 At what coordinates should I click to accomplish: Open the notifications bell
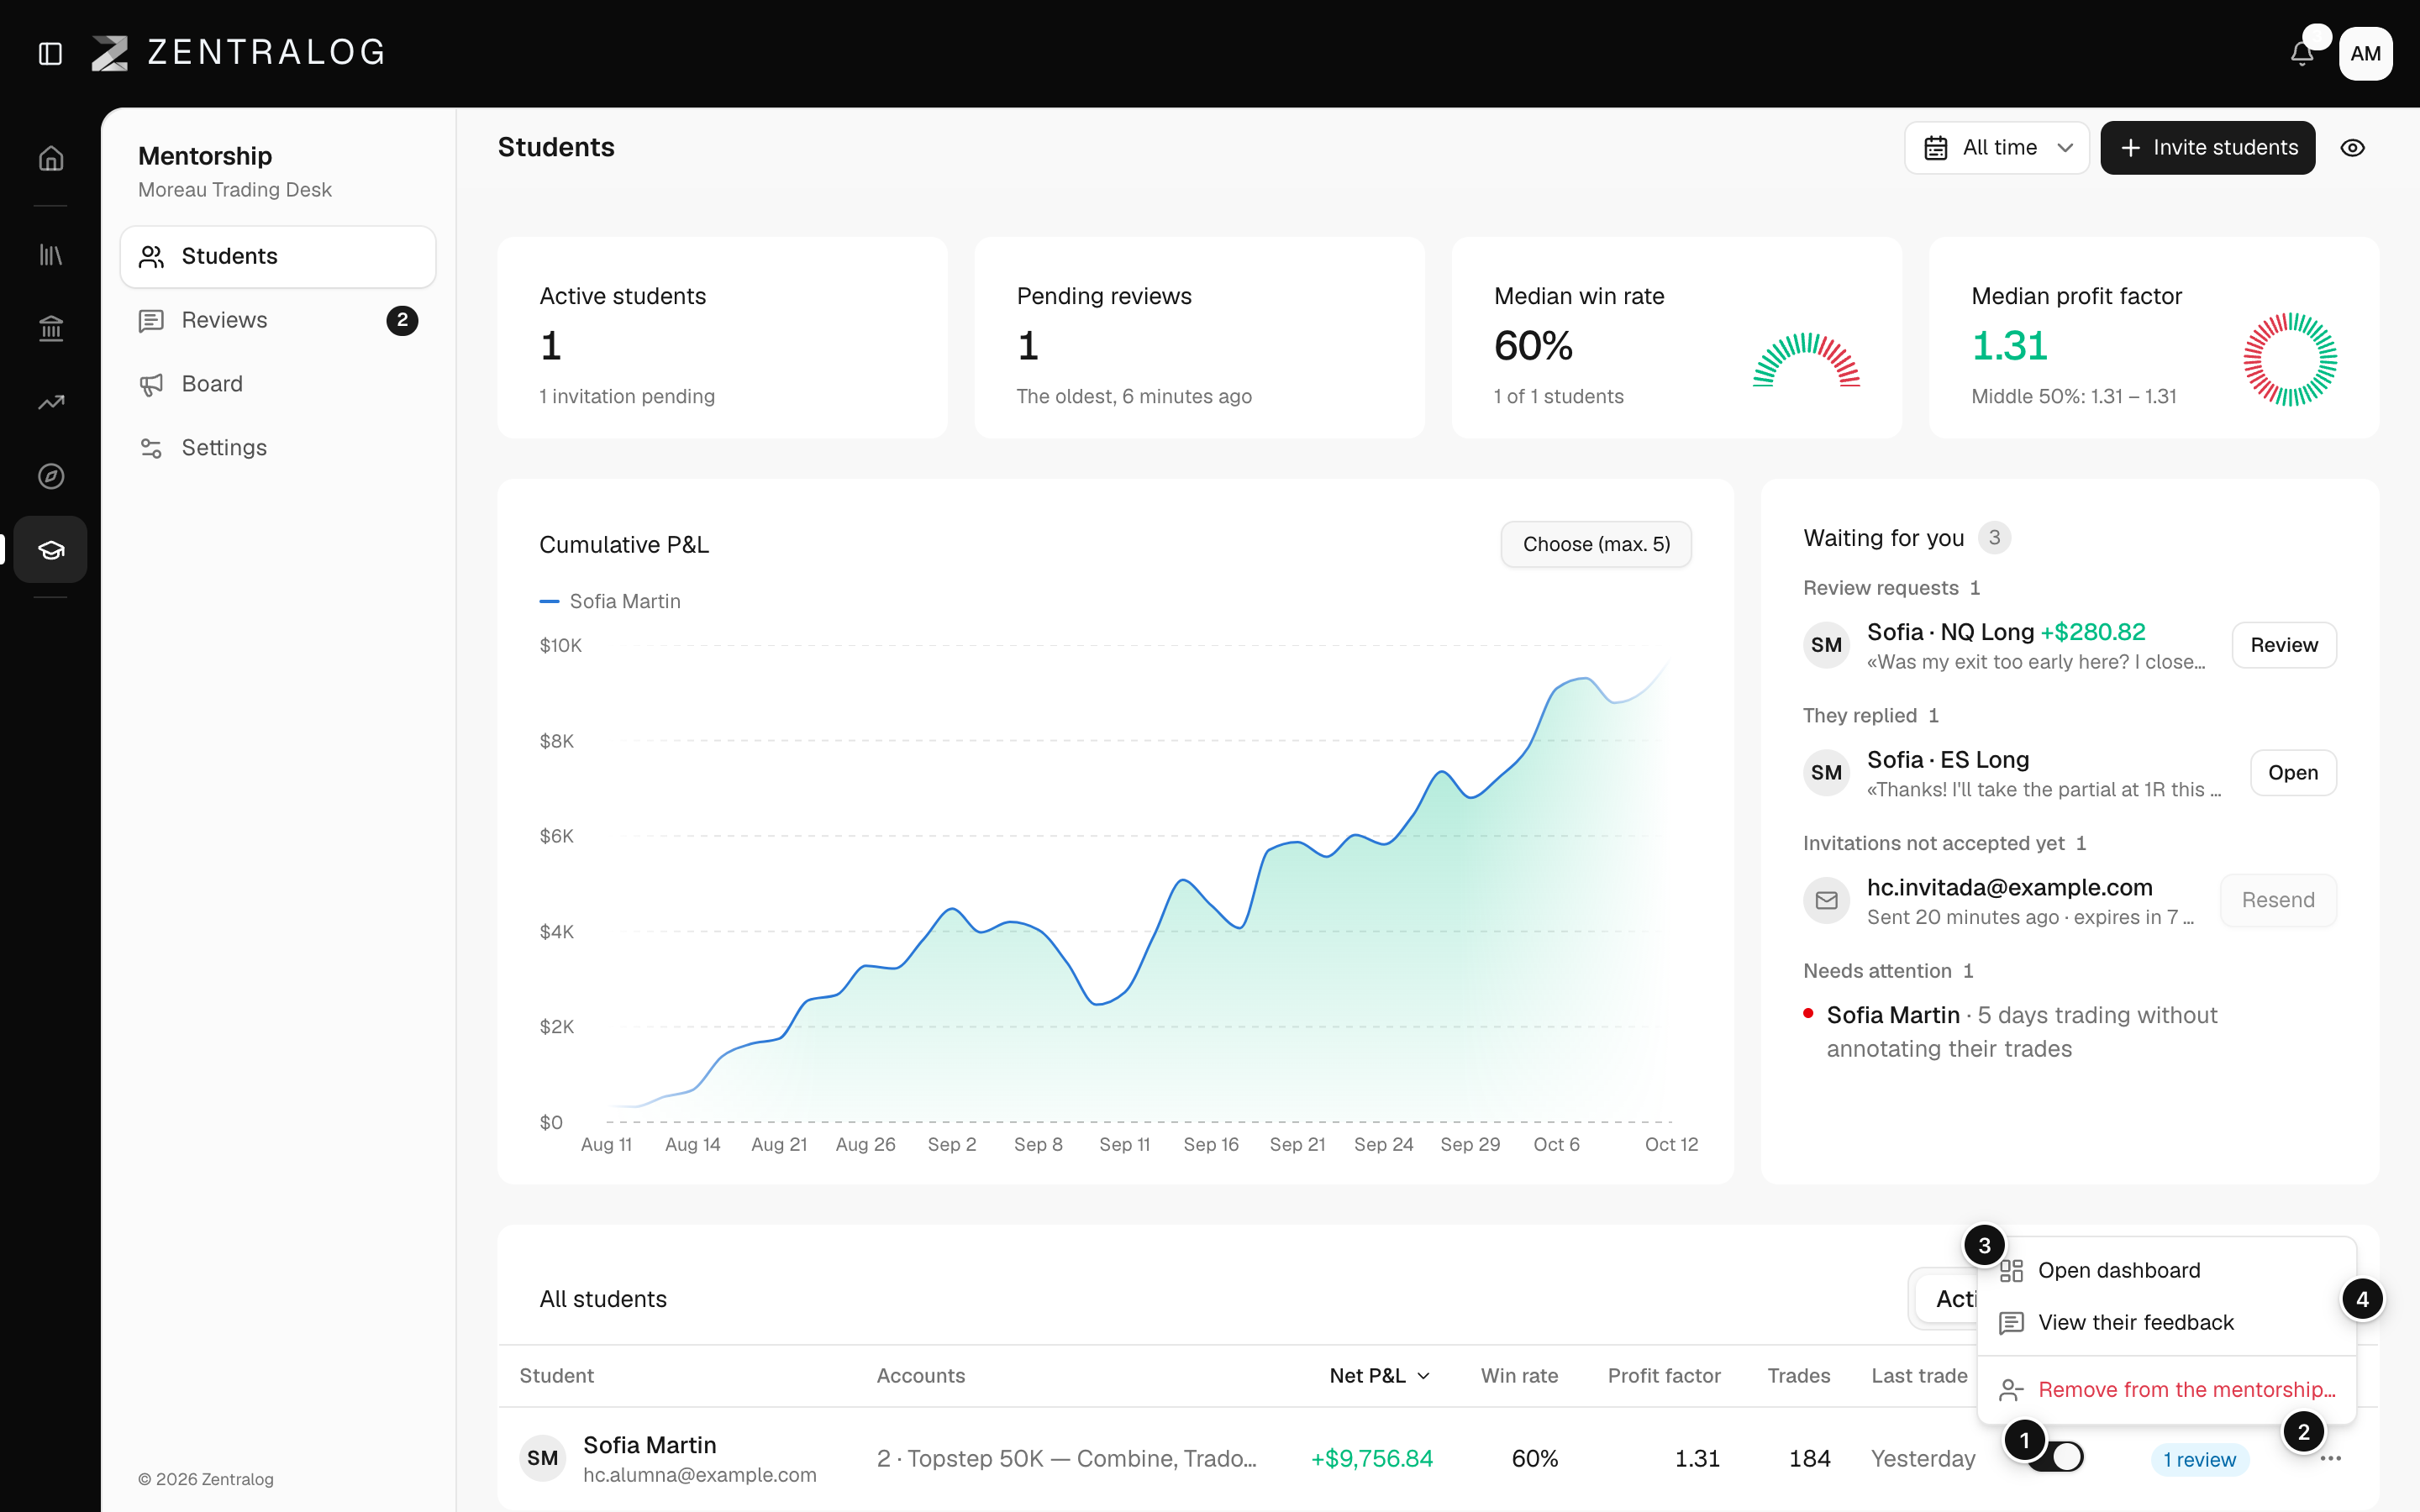[x=2302, y=54]
